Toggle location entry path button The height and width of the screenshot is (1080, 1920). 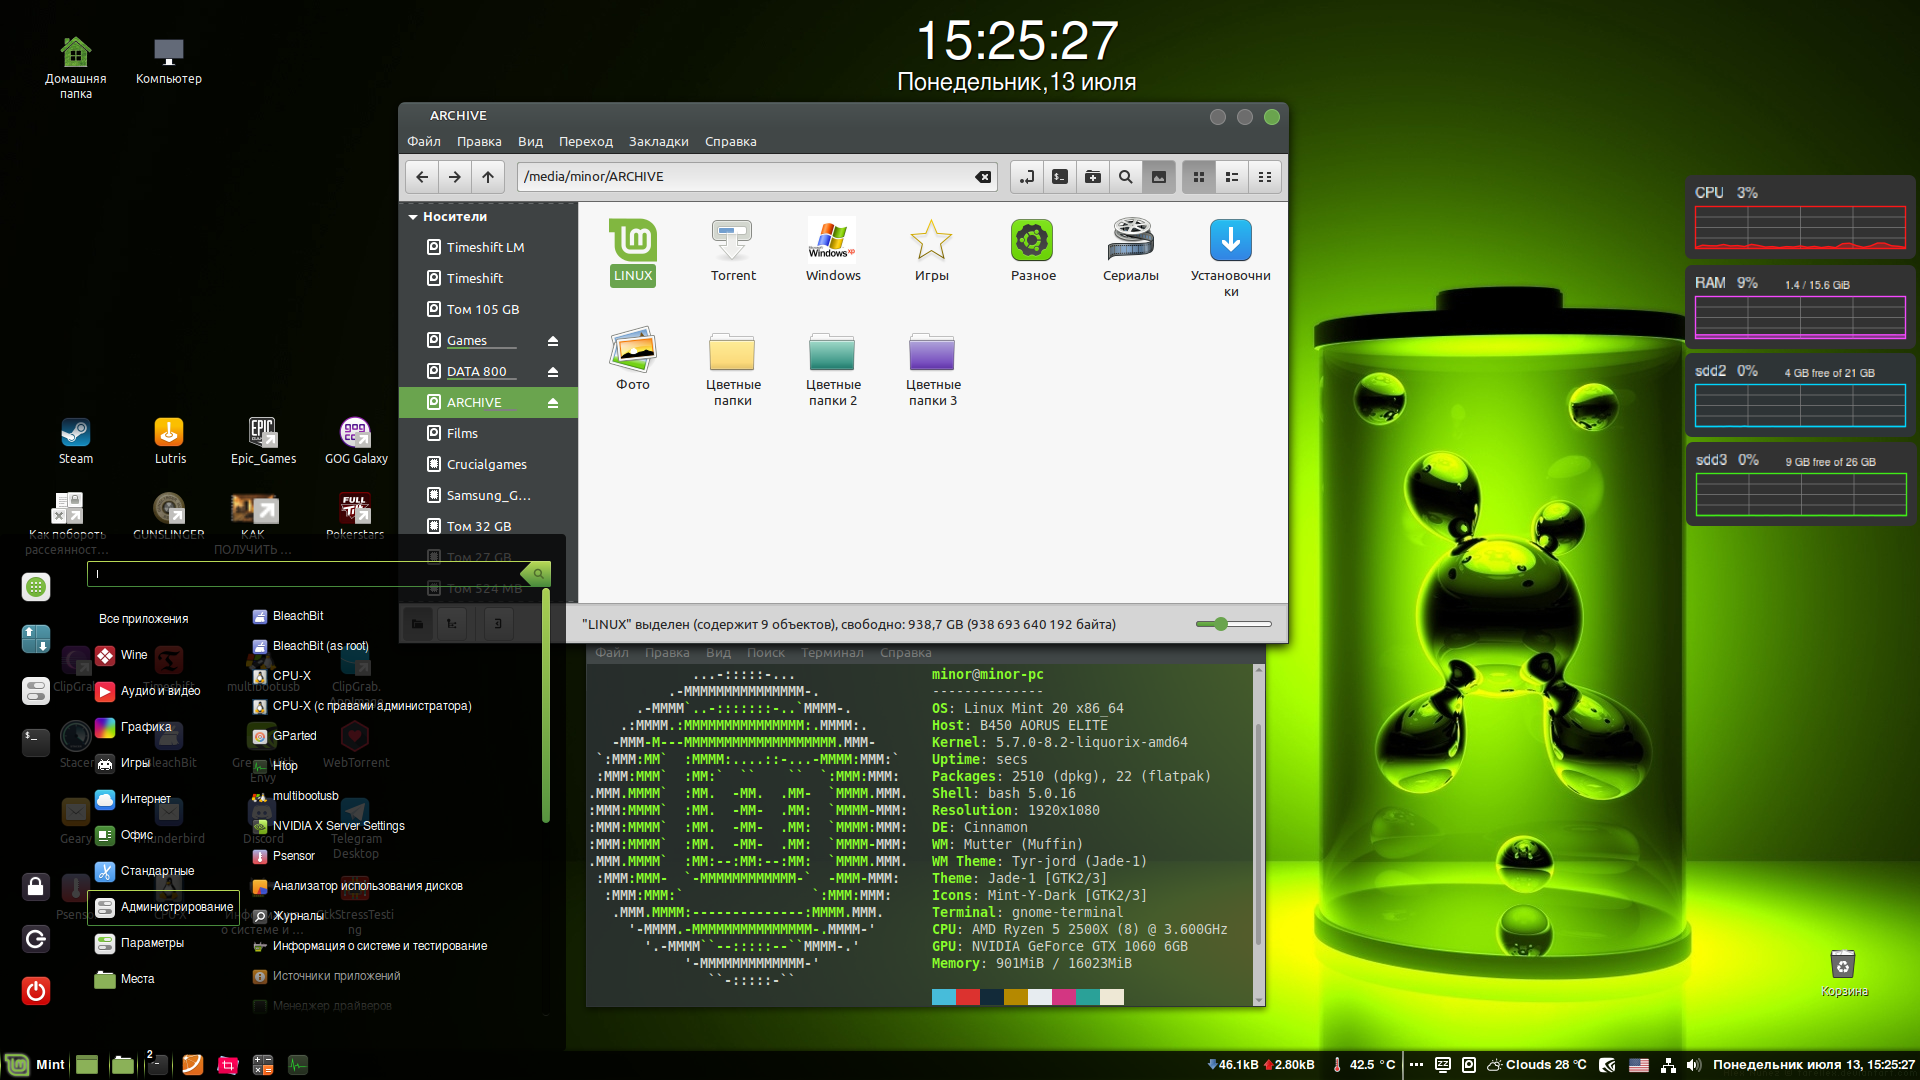click(x=1027, y=177)
